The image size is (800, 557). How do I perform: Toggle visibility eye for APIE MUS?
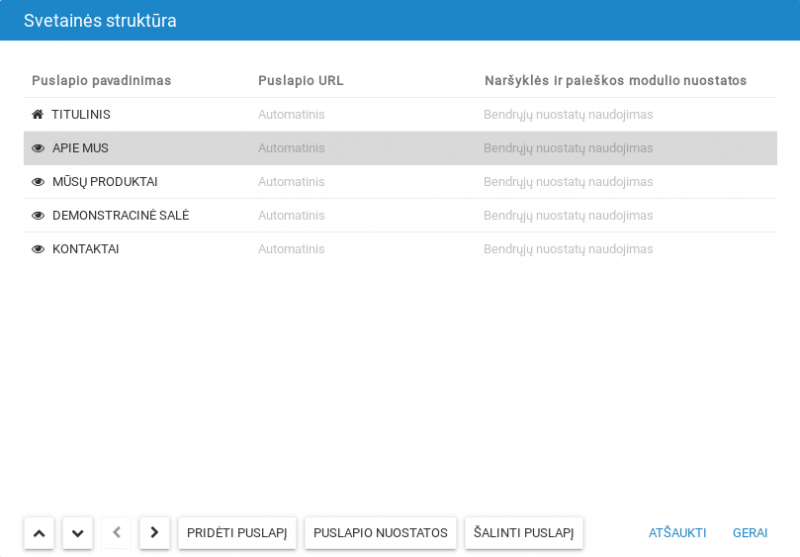[x=38, y=148]
